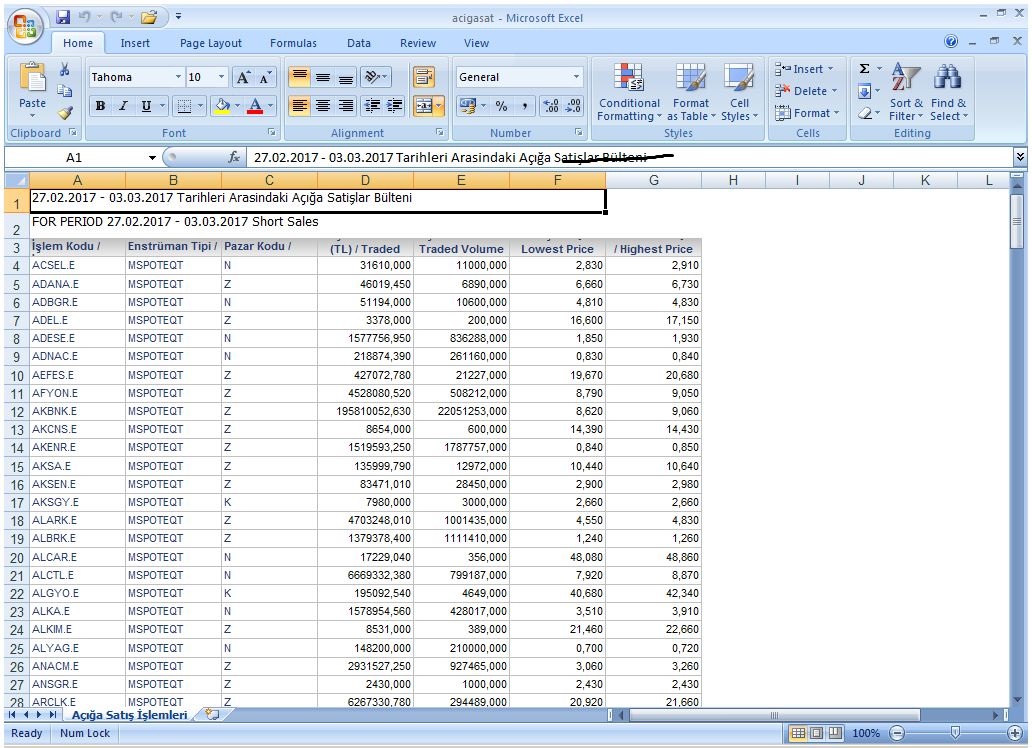This screenshot has height=748, width=1032.
Task: Toggle Wrap Text button
Action: pyautogui.click(x=424, y=77)
